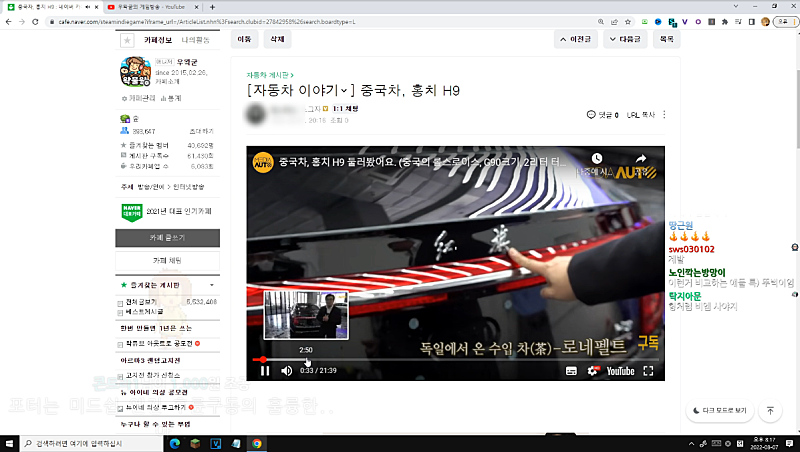Image resolution: width=800 pixels, height=452 pixels.
Task: Open Chrome media control playlist icon
Action: 738,22
